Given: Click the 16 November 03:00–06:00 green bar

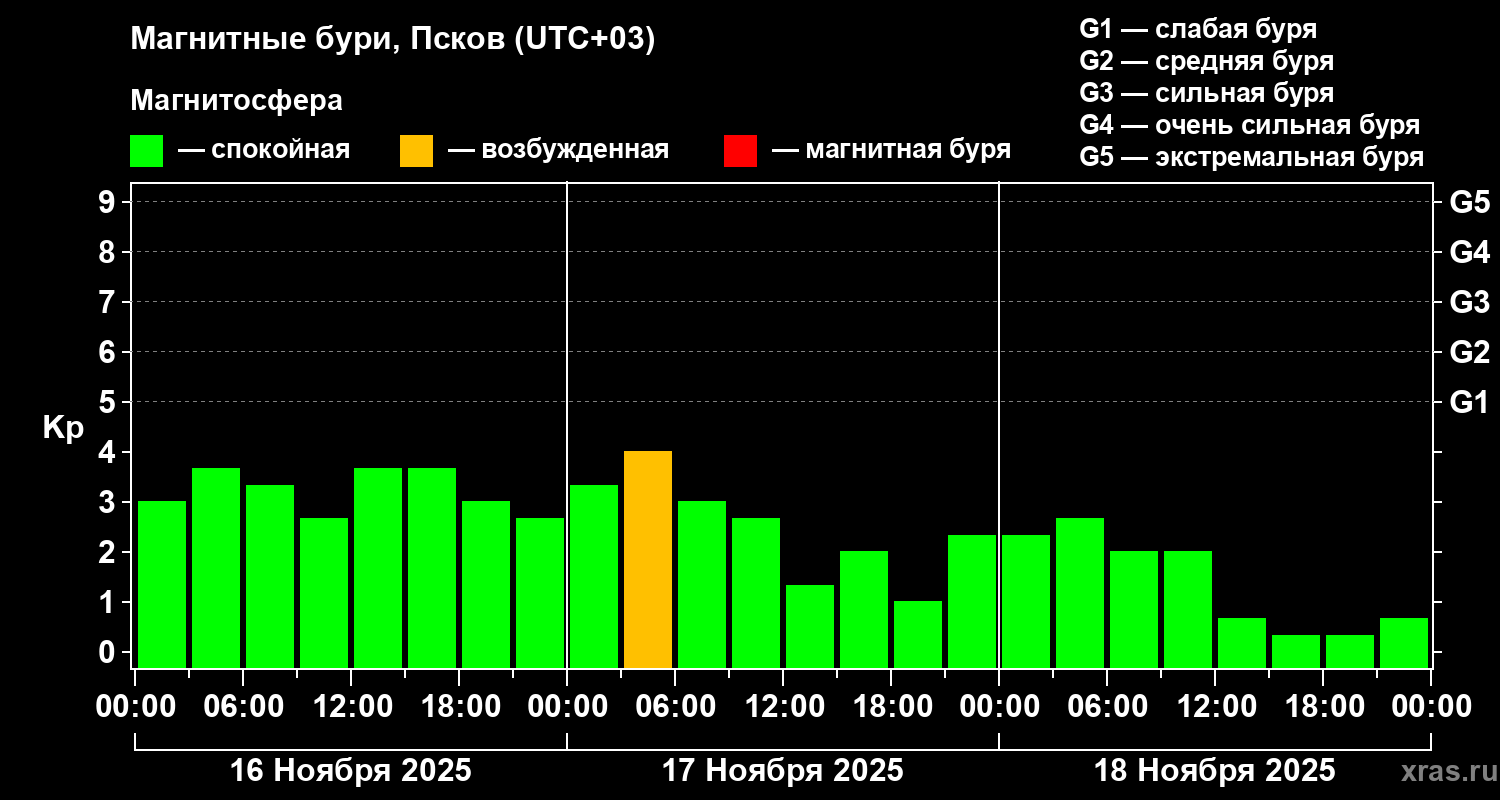Looking at the screenshot, I should coord(216,568).
